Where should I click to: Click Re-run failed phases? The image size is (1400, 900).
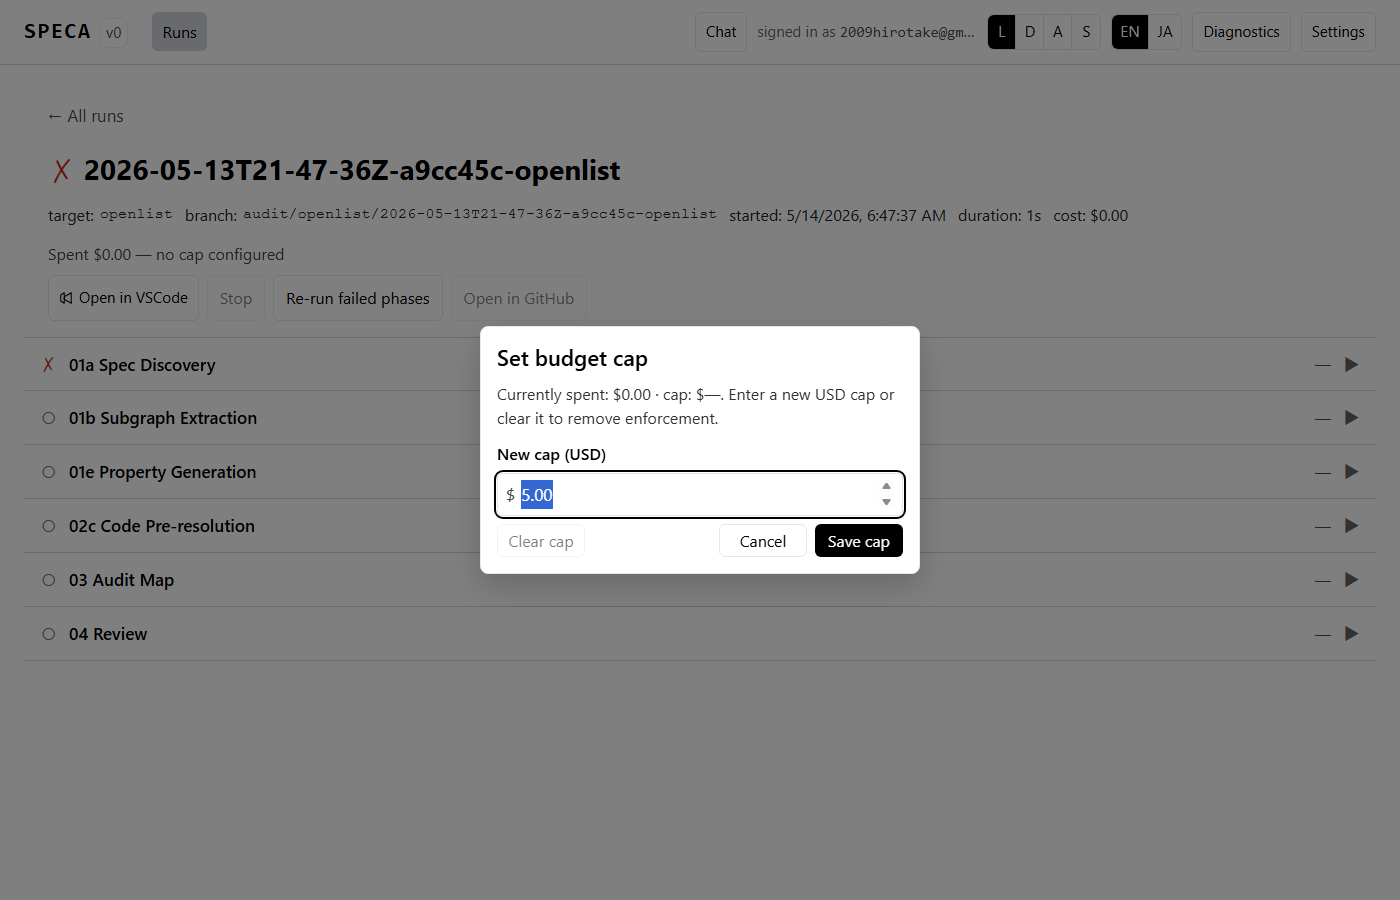358,298
